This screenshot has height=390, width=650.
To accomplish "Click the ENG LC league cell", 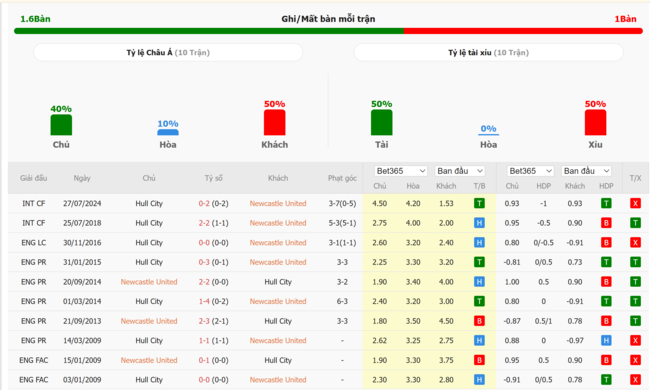I will pos(34,242).
